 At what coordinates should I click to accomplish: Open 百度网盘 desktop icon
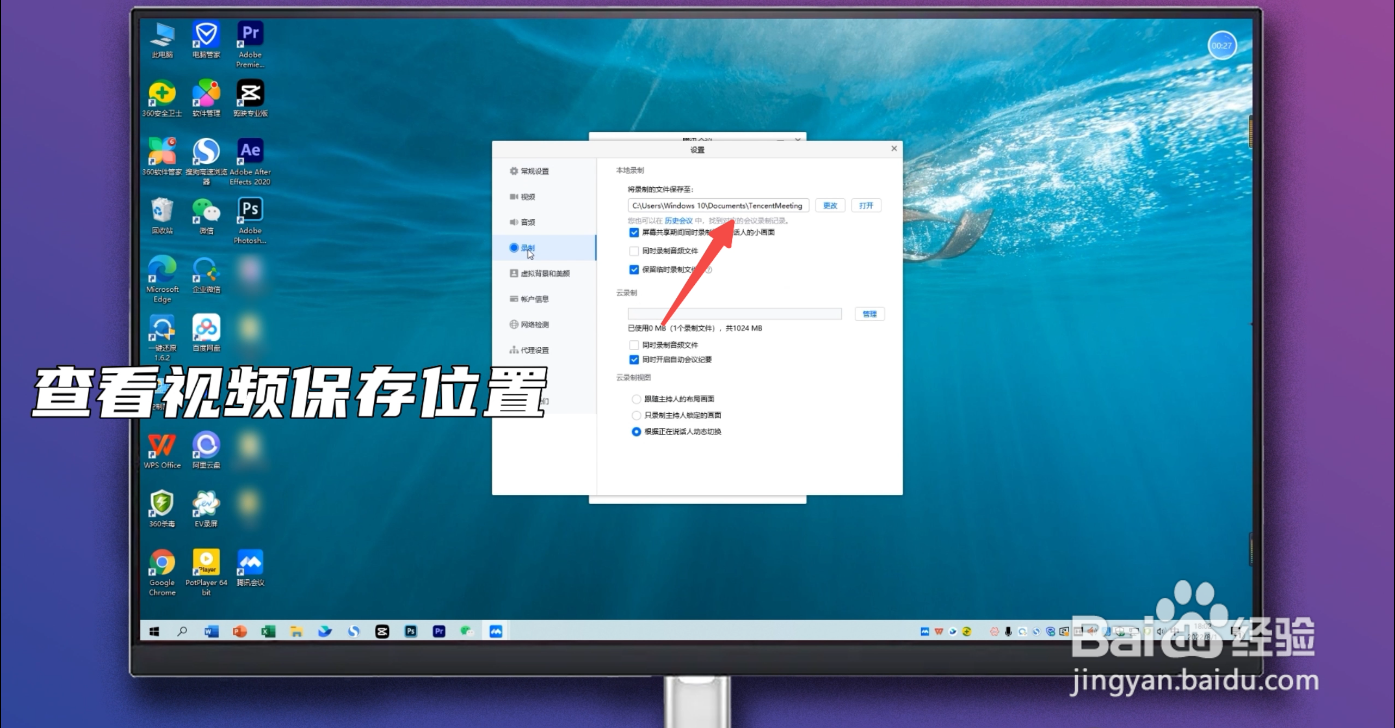(206, 332)
